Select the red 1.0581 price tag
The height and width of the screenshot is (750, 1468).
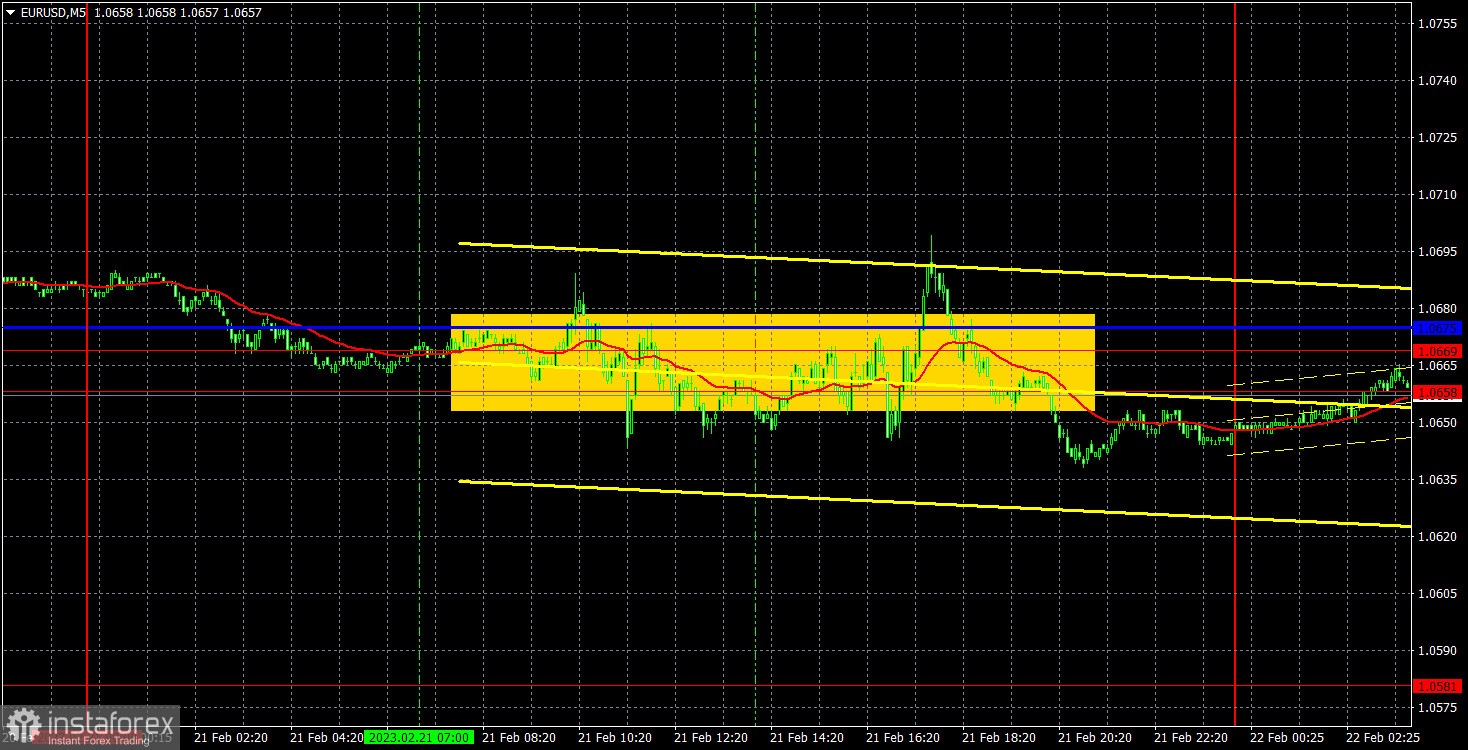coord(1438,686)
